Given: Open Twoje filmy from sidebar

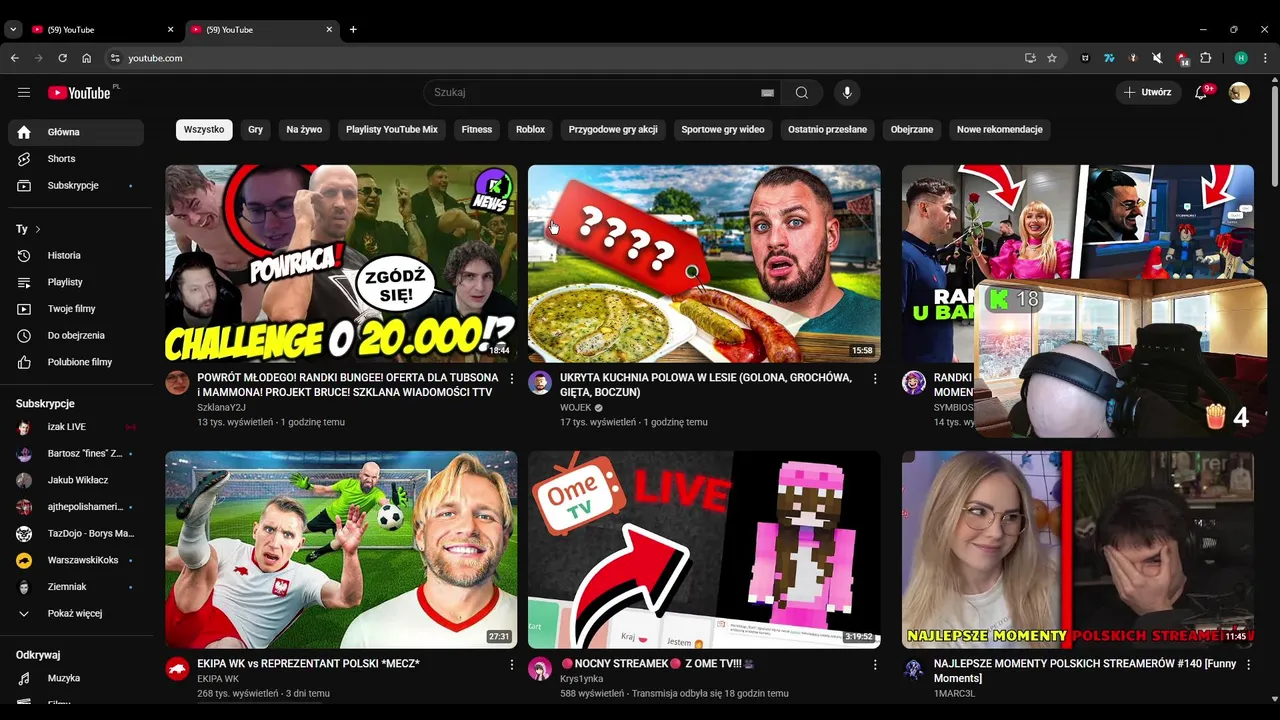Looking at the screenshot, I should 76,309.
